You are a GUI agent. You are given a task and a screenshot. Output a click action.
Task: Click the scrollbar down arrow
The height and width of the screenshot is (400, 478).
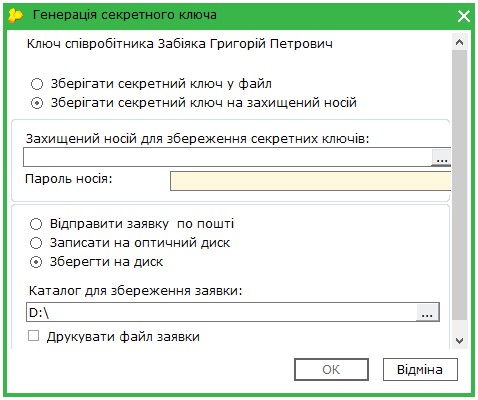pyautogui.click(x=459, y=341)
